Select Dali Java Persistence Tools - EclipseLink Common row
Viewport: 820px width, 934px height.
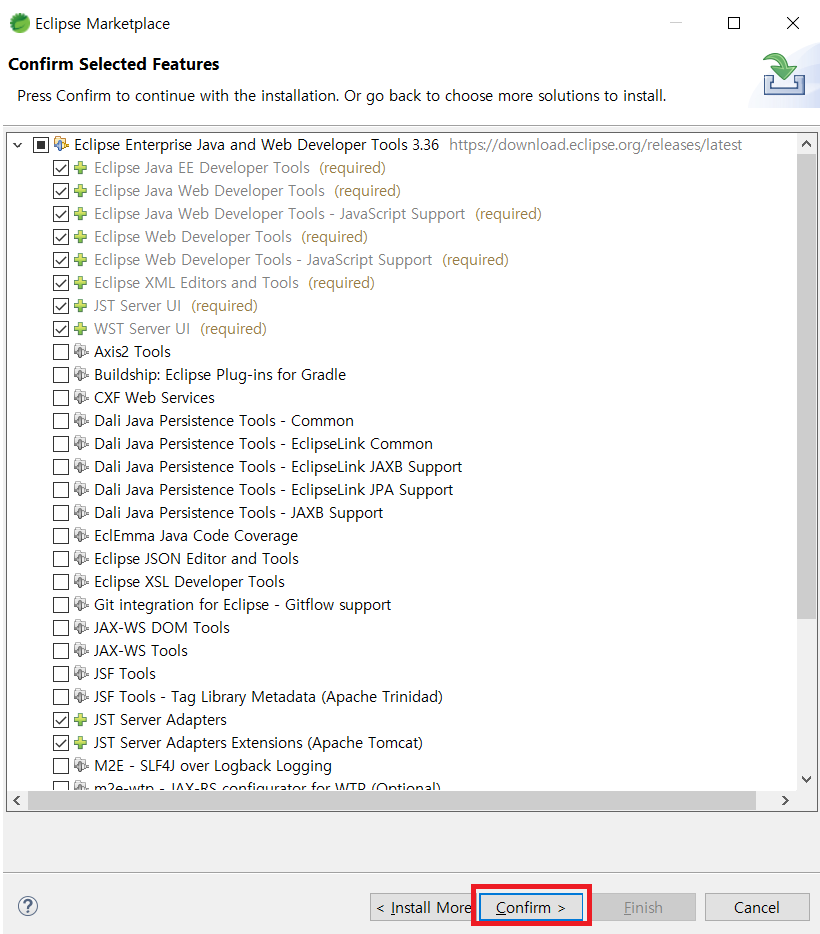click(x=263, y=444)
